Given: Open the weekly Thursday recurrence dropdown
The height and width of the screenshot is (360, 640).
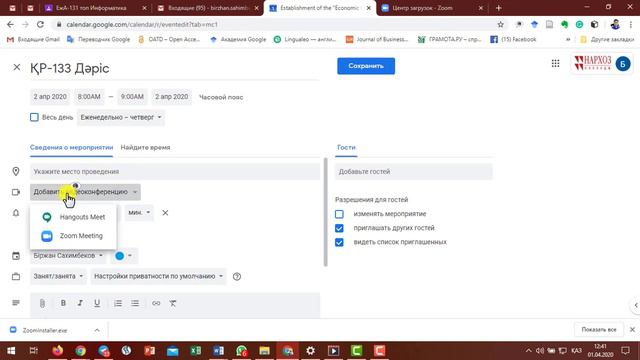Looking at the screenshot, I should (121, 118).
